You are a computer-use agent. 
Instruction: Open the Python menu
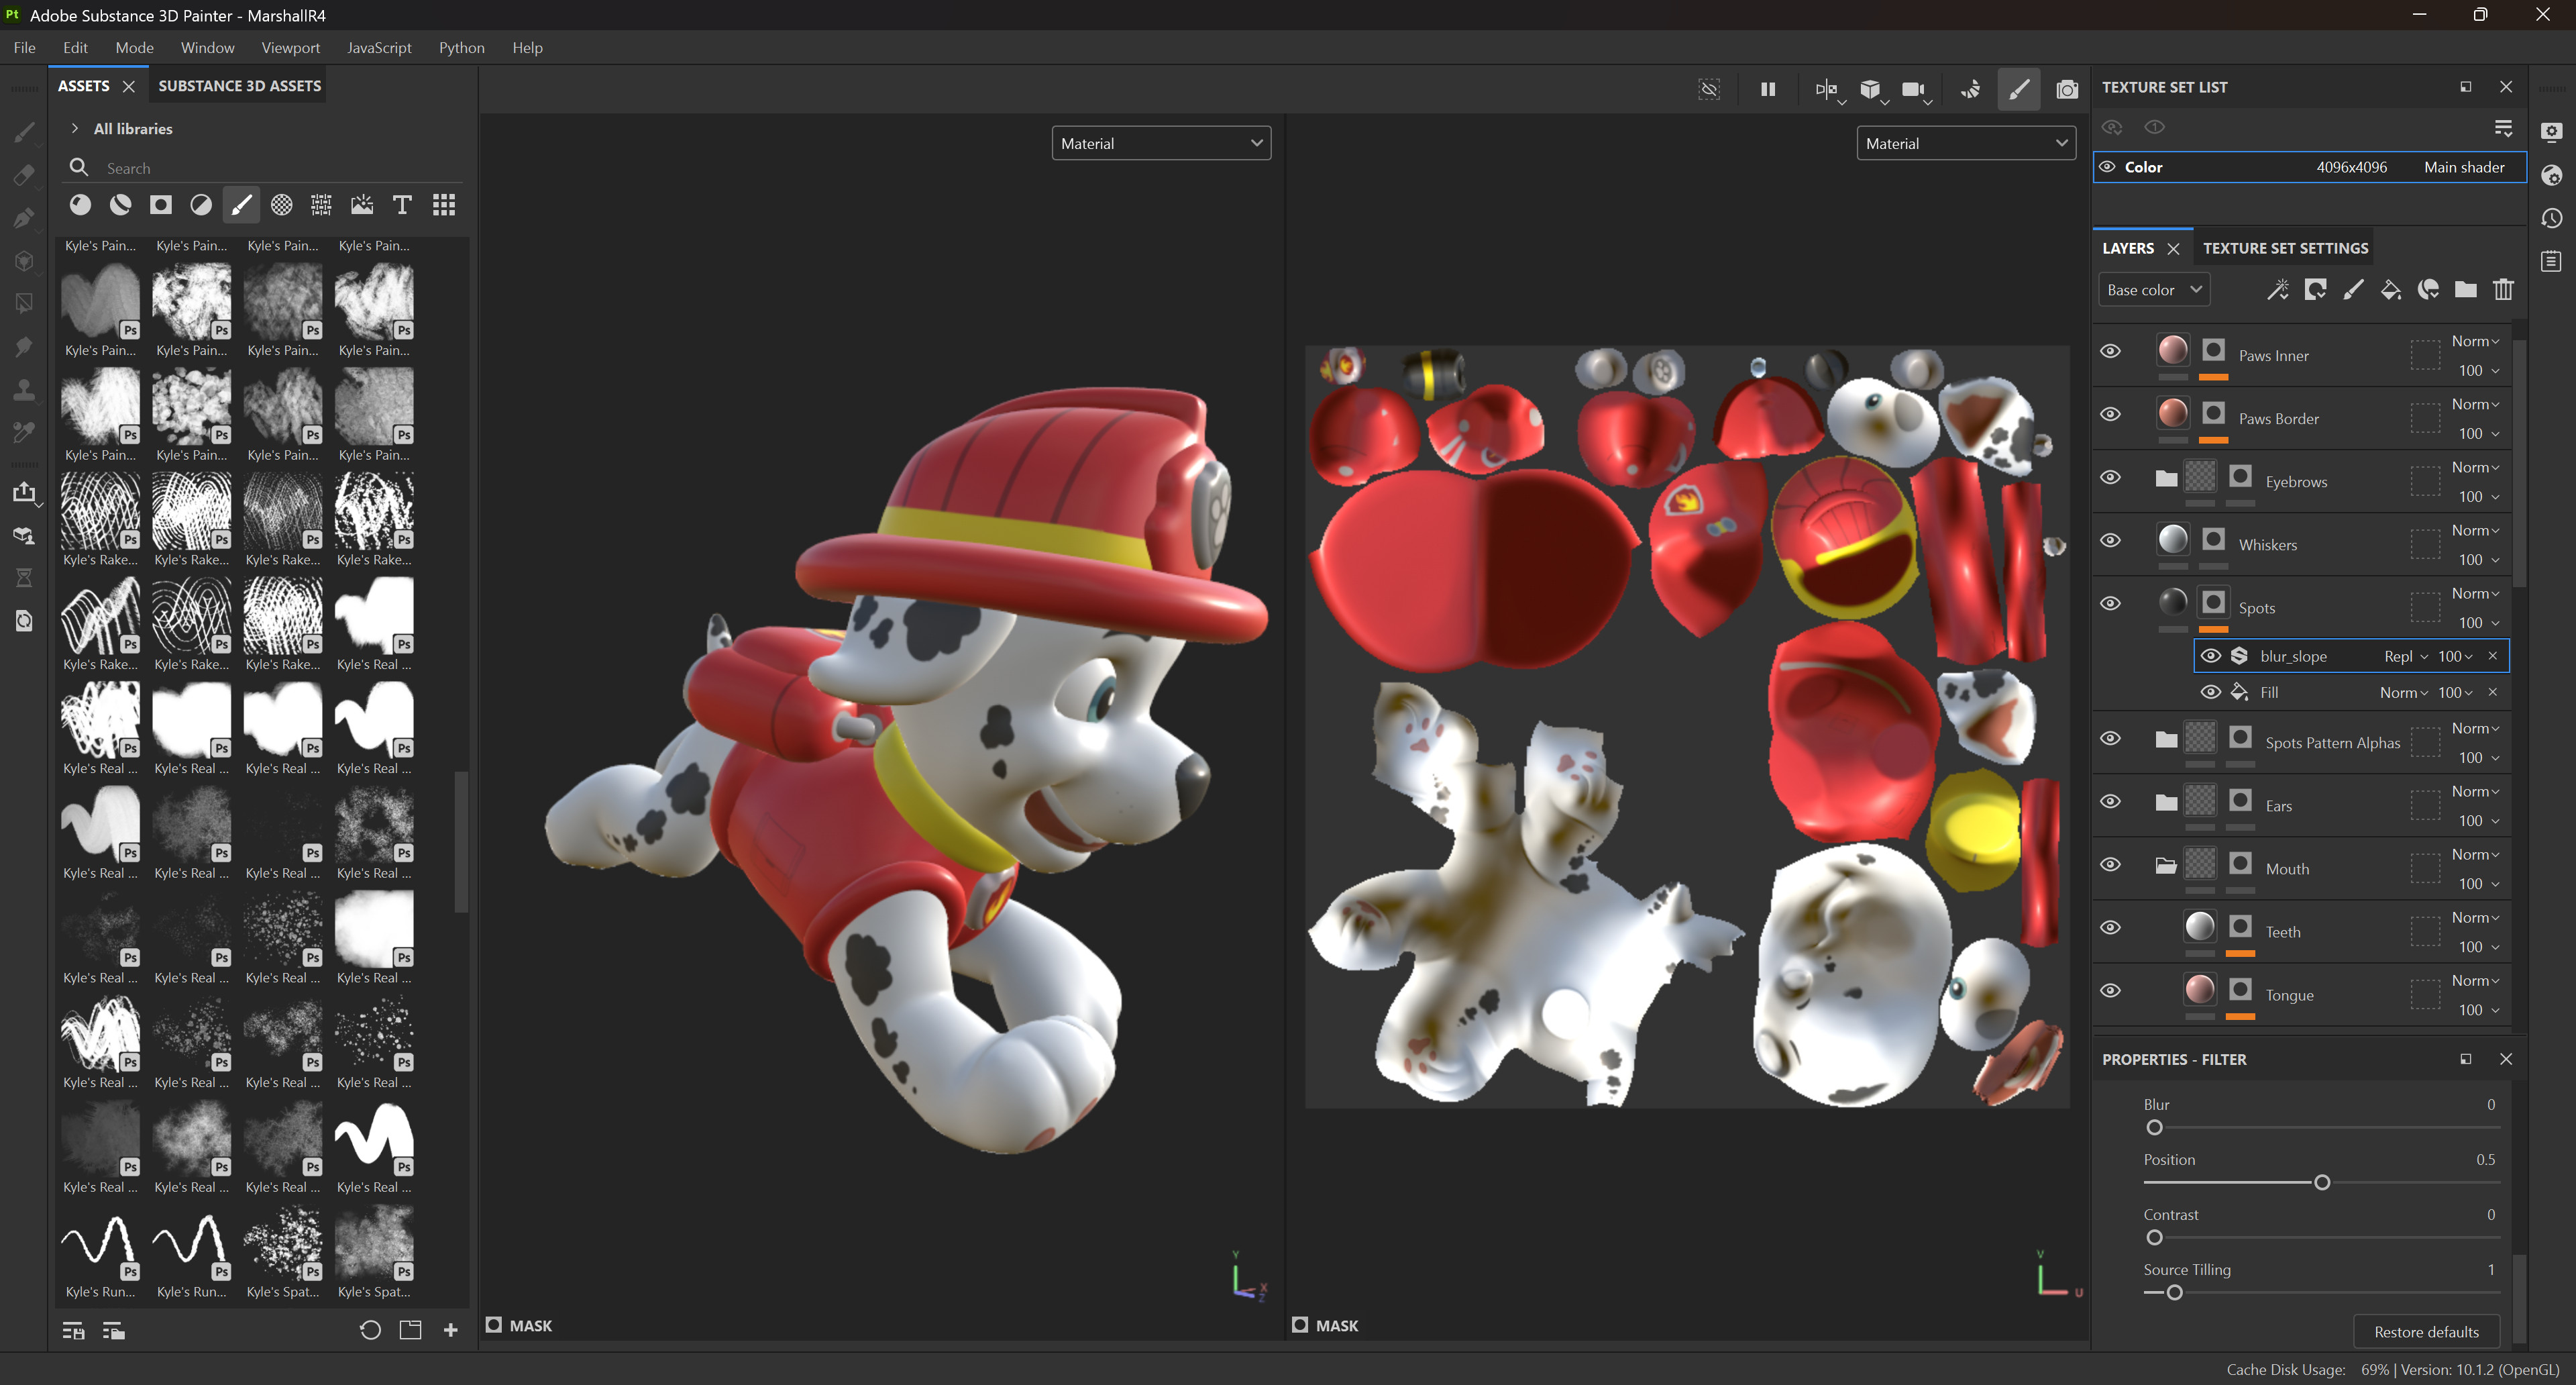pyautogui.click(x=461, y=47)
